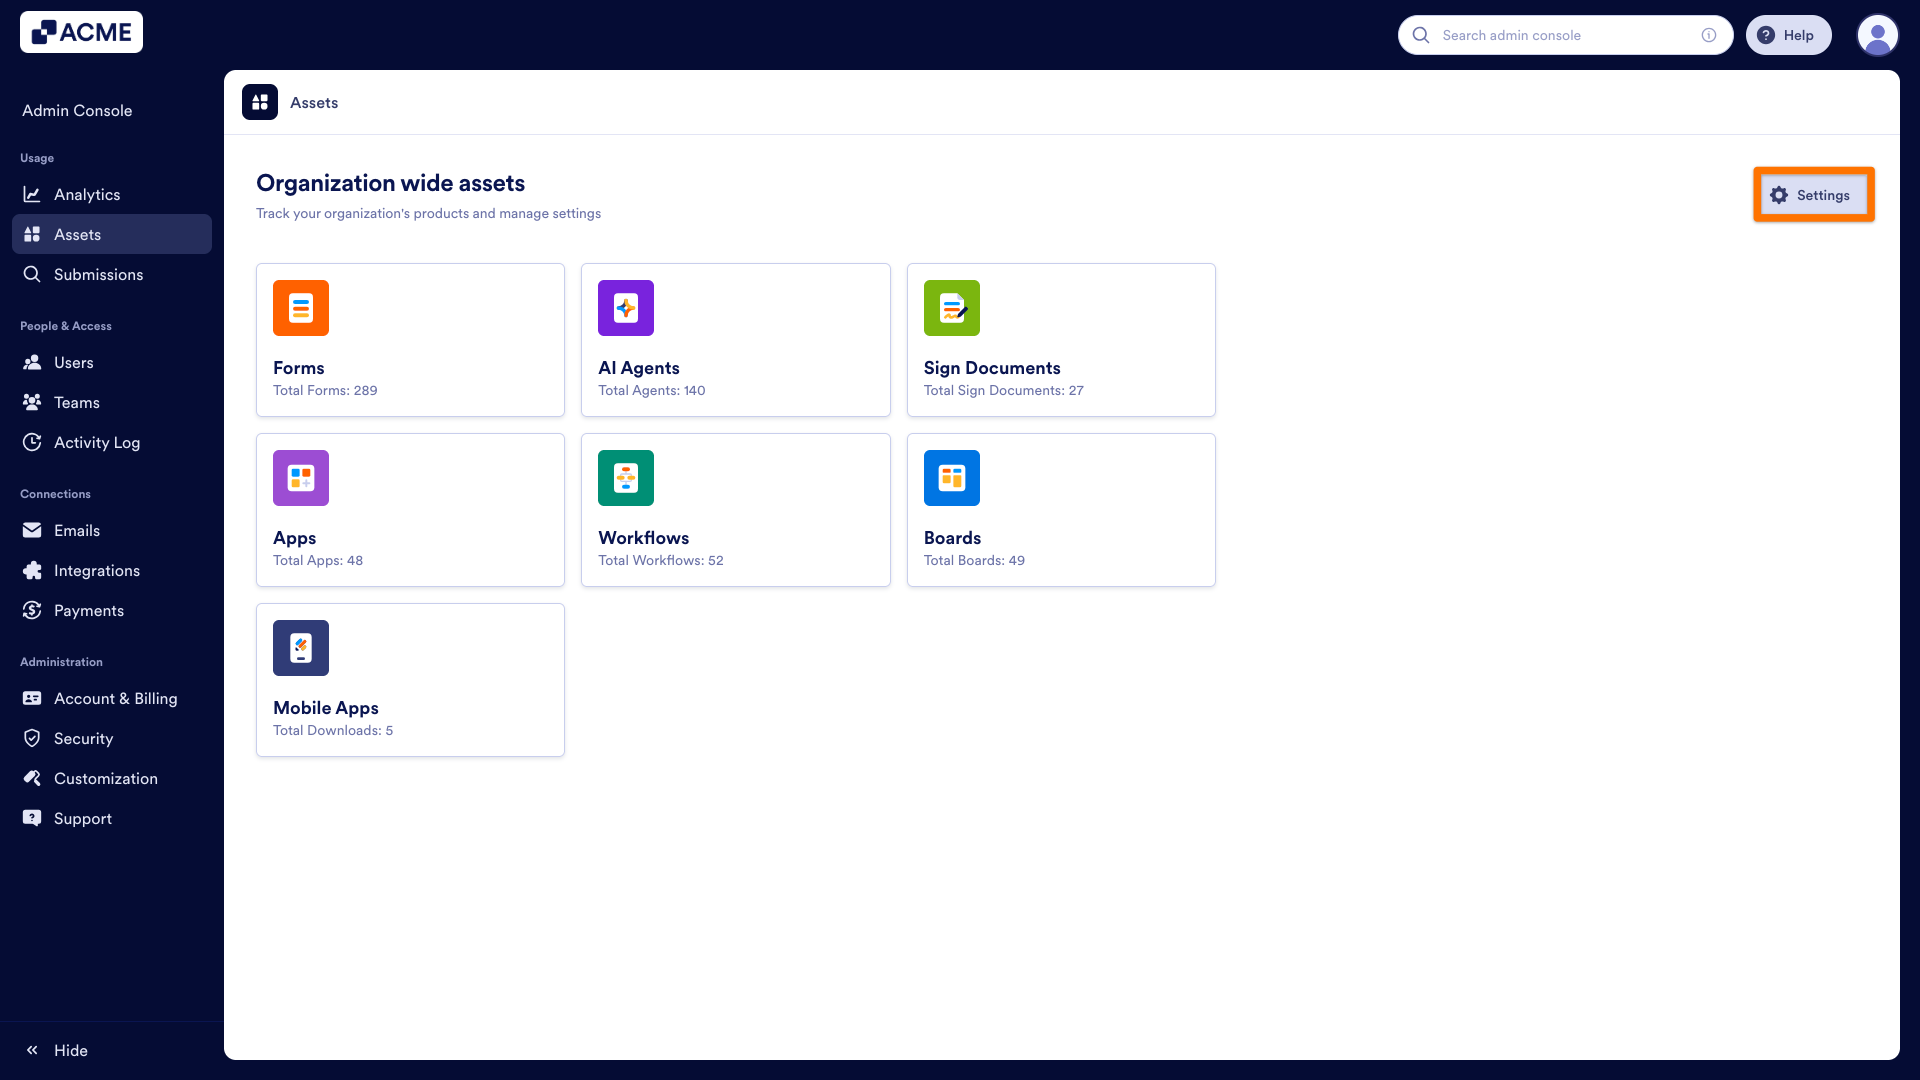This screenshot has height=1080, width=1920.
Task: Select the Teams group icon
Action: 33,402
